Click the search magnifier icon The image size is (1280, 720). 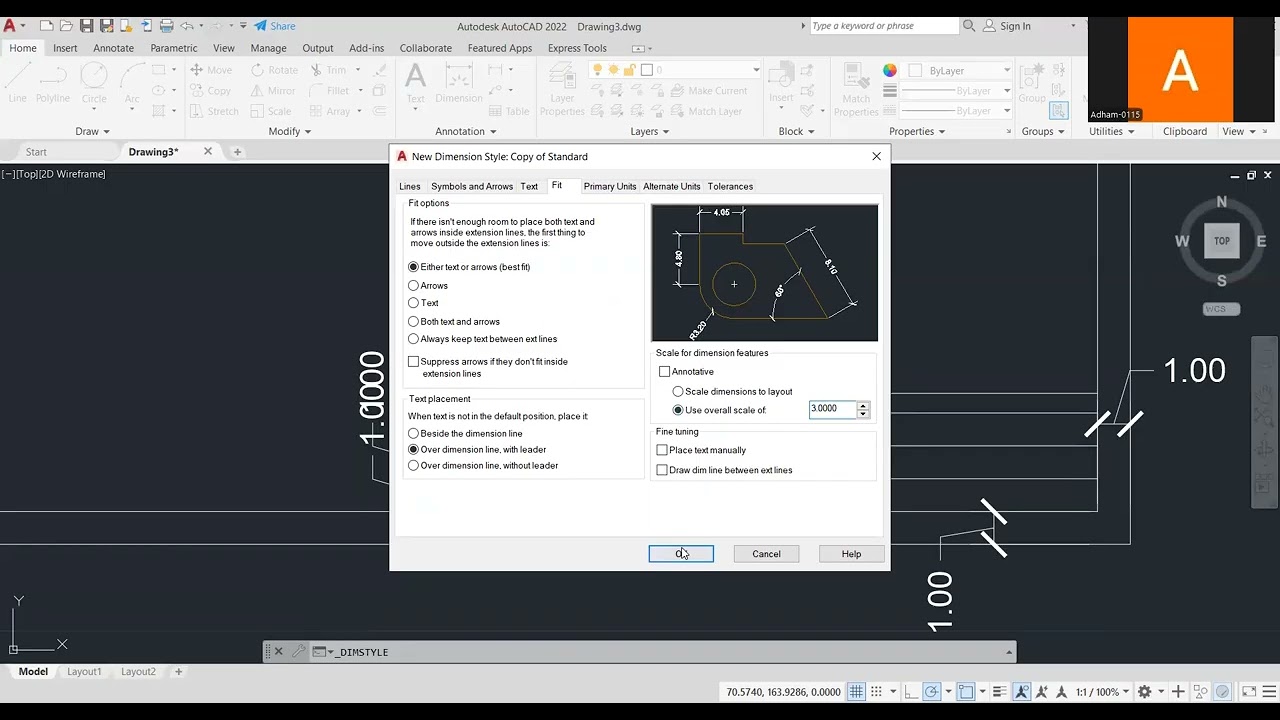click(968, 26)
